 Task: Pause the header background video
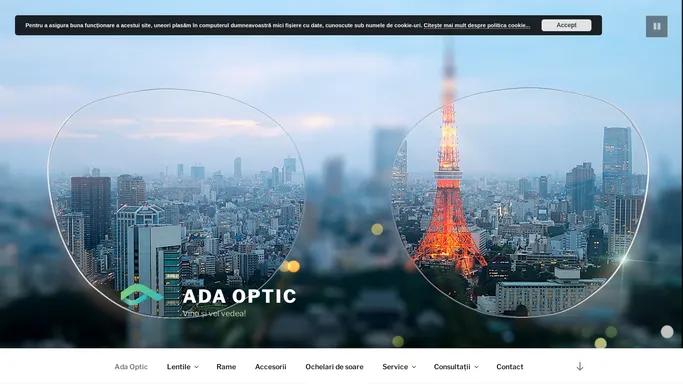click(x=656, y=26)
